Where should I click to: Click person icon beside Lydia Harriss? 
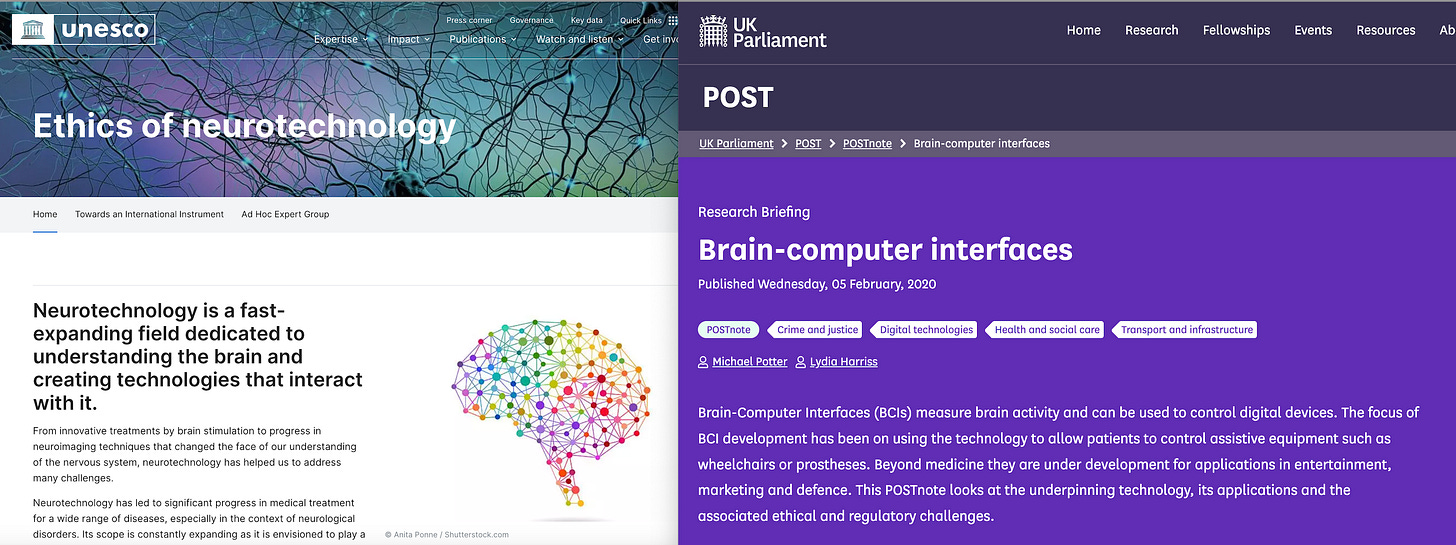[801, 361]
